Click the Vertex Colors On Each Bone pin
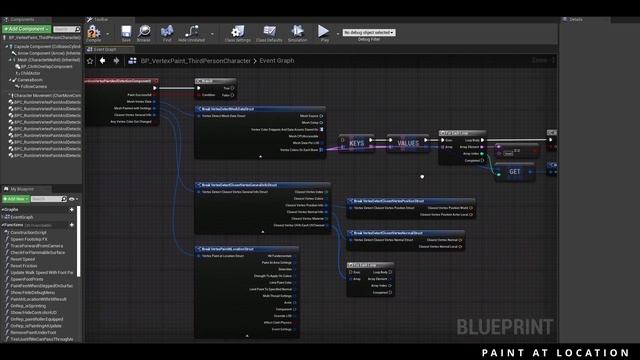The image size is (640, 360). [x=322, y=150]
